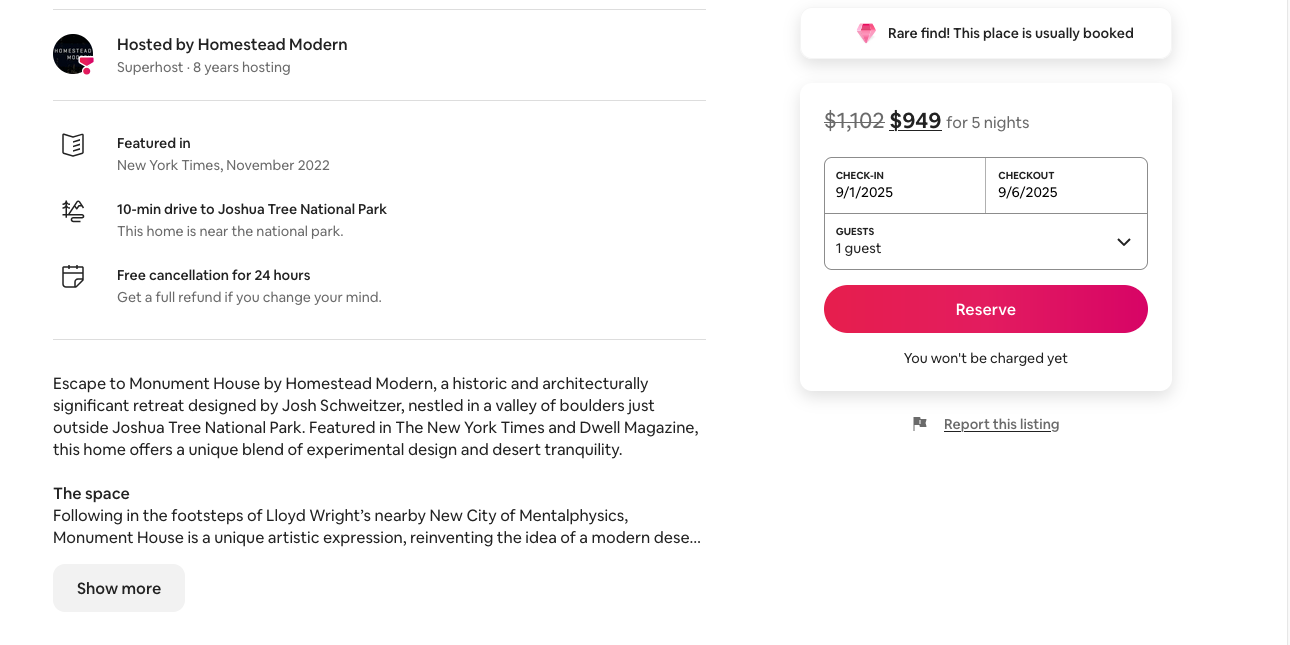This screenshot has width=1290, height=645.
Task: Click the Featured in book icon
Action: tap(73, 145)
